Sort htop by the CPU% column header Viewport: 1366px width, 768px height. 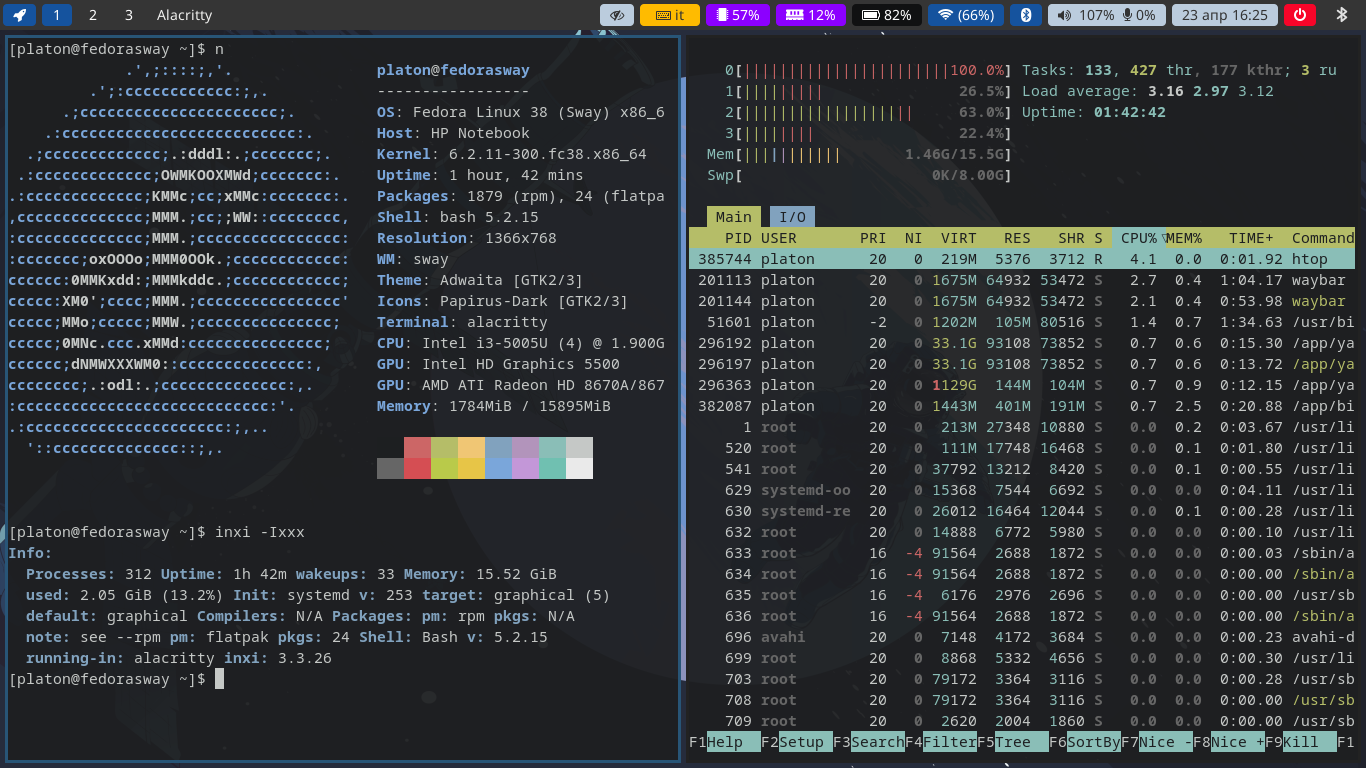click(x=1138, y=238)
